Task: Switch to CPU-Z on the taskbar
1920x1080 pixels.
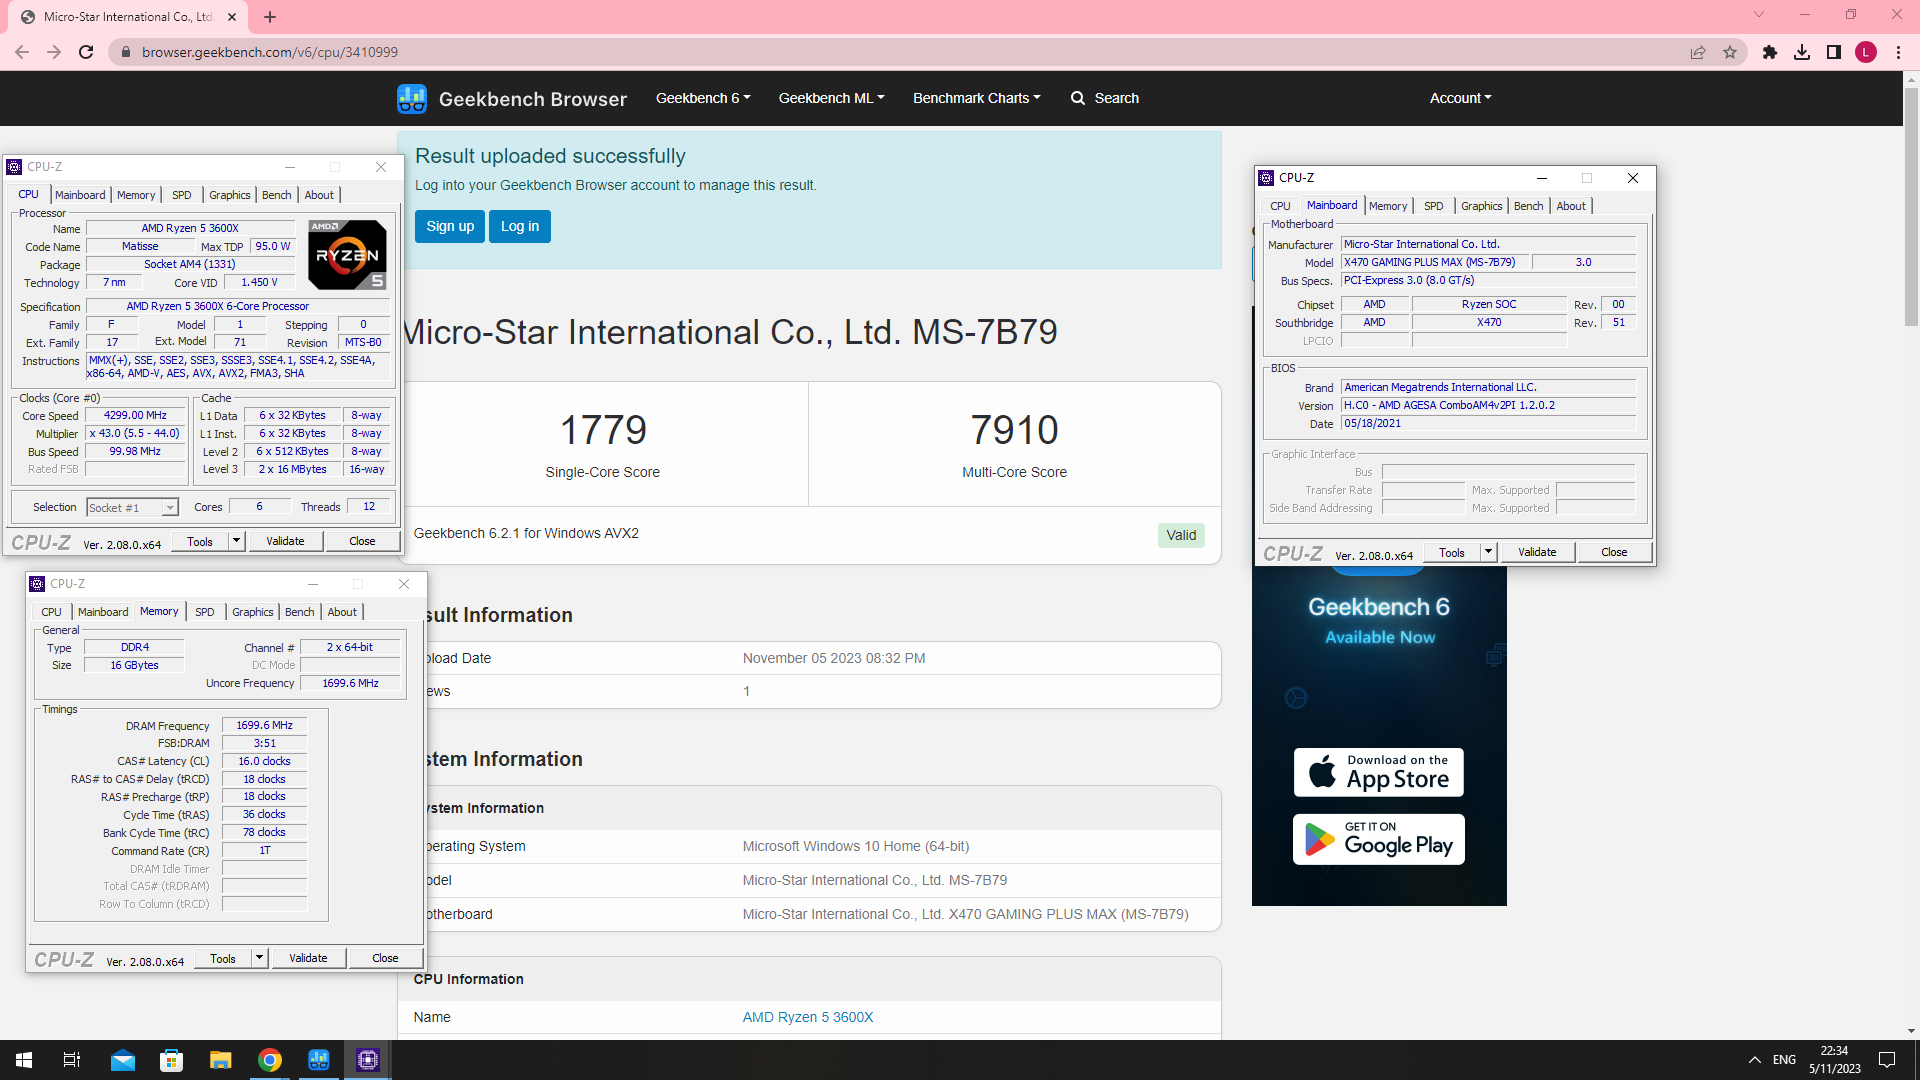Action: tap(368, 1060)
